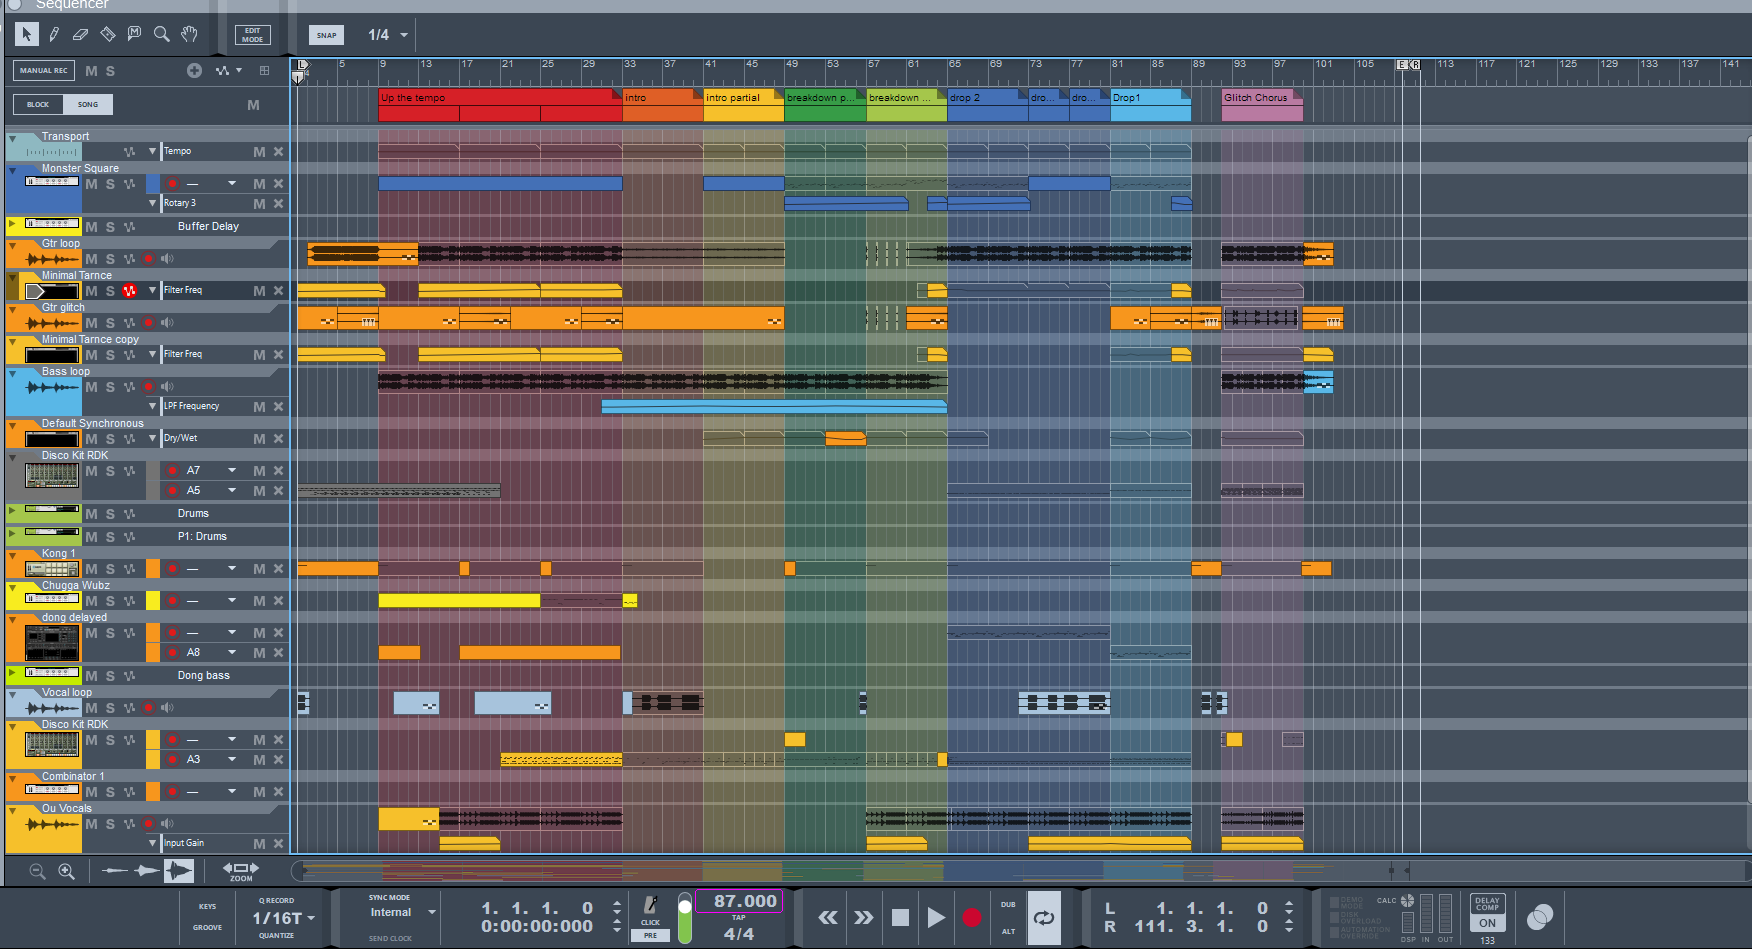This screenshot has height=949, width=1752.
Task: Select the Hand tool
Action: coord(189,34)
